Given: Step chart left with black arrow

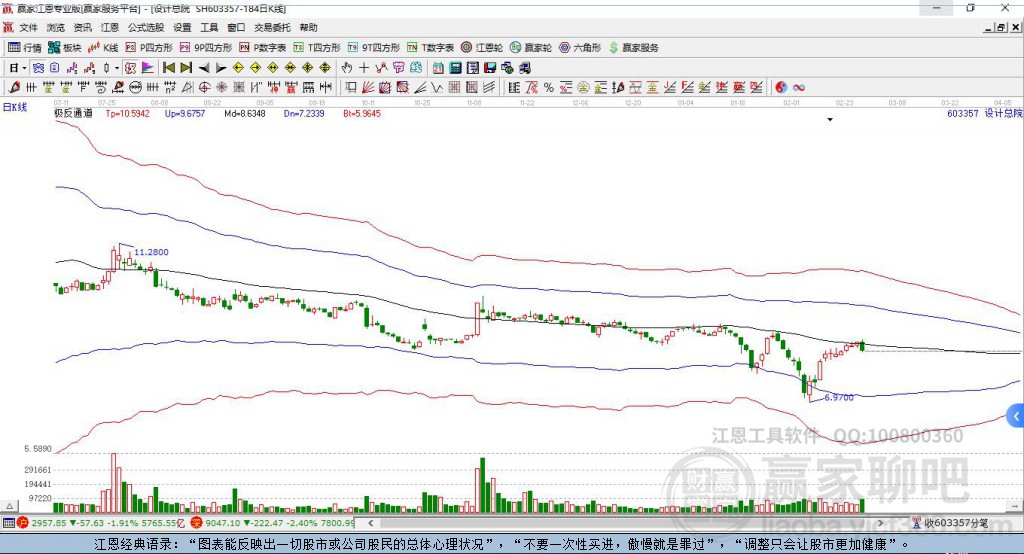Looking at the screenshot, I should (x=204, y=68).
